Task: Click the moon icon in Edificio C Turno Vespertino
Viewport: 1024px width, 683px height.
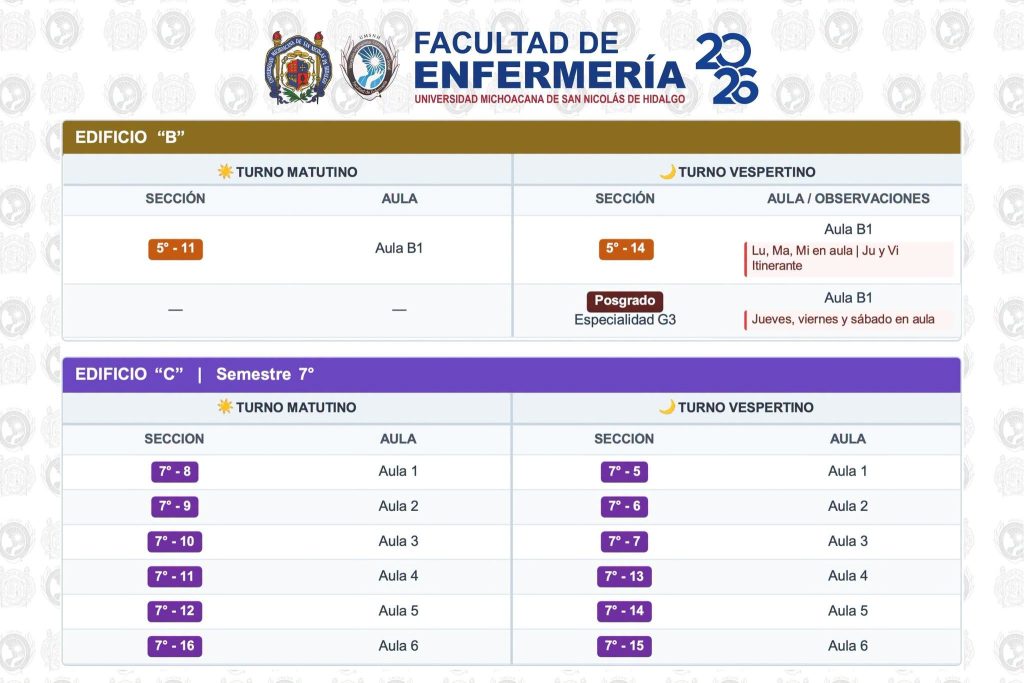Action: pos(667,407)
